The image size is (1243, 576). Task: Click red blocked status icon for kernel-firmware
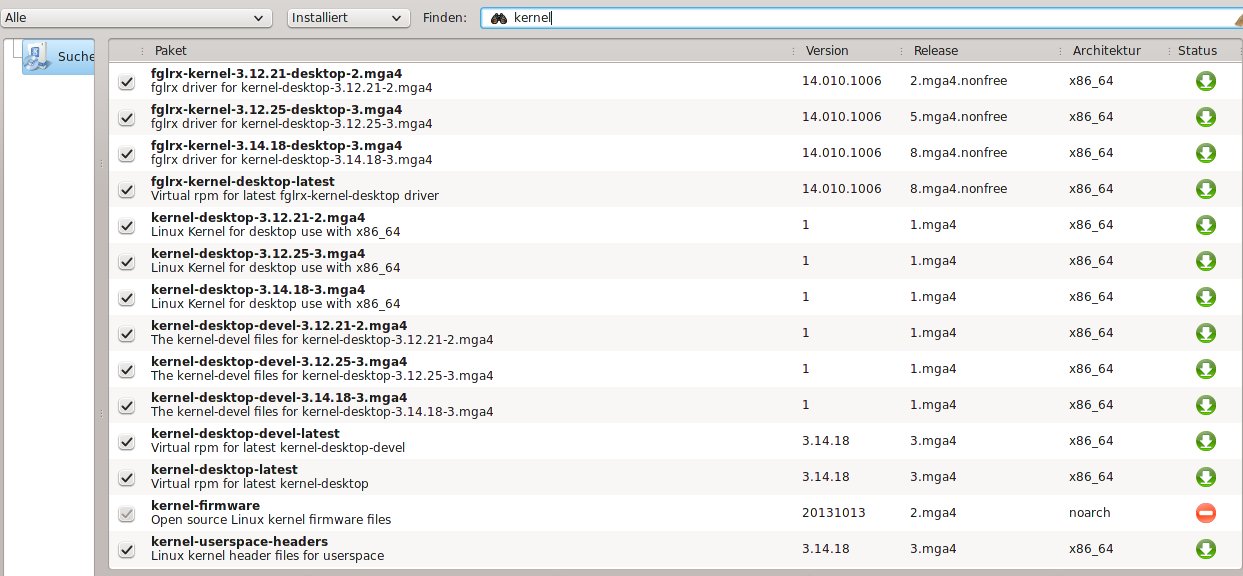click(x=1206, y=513)
